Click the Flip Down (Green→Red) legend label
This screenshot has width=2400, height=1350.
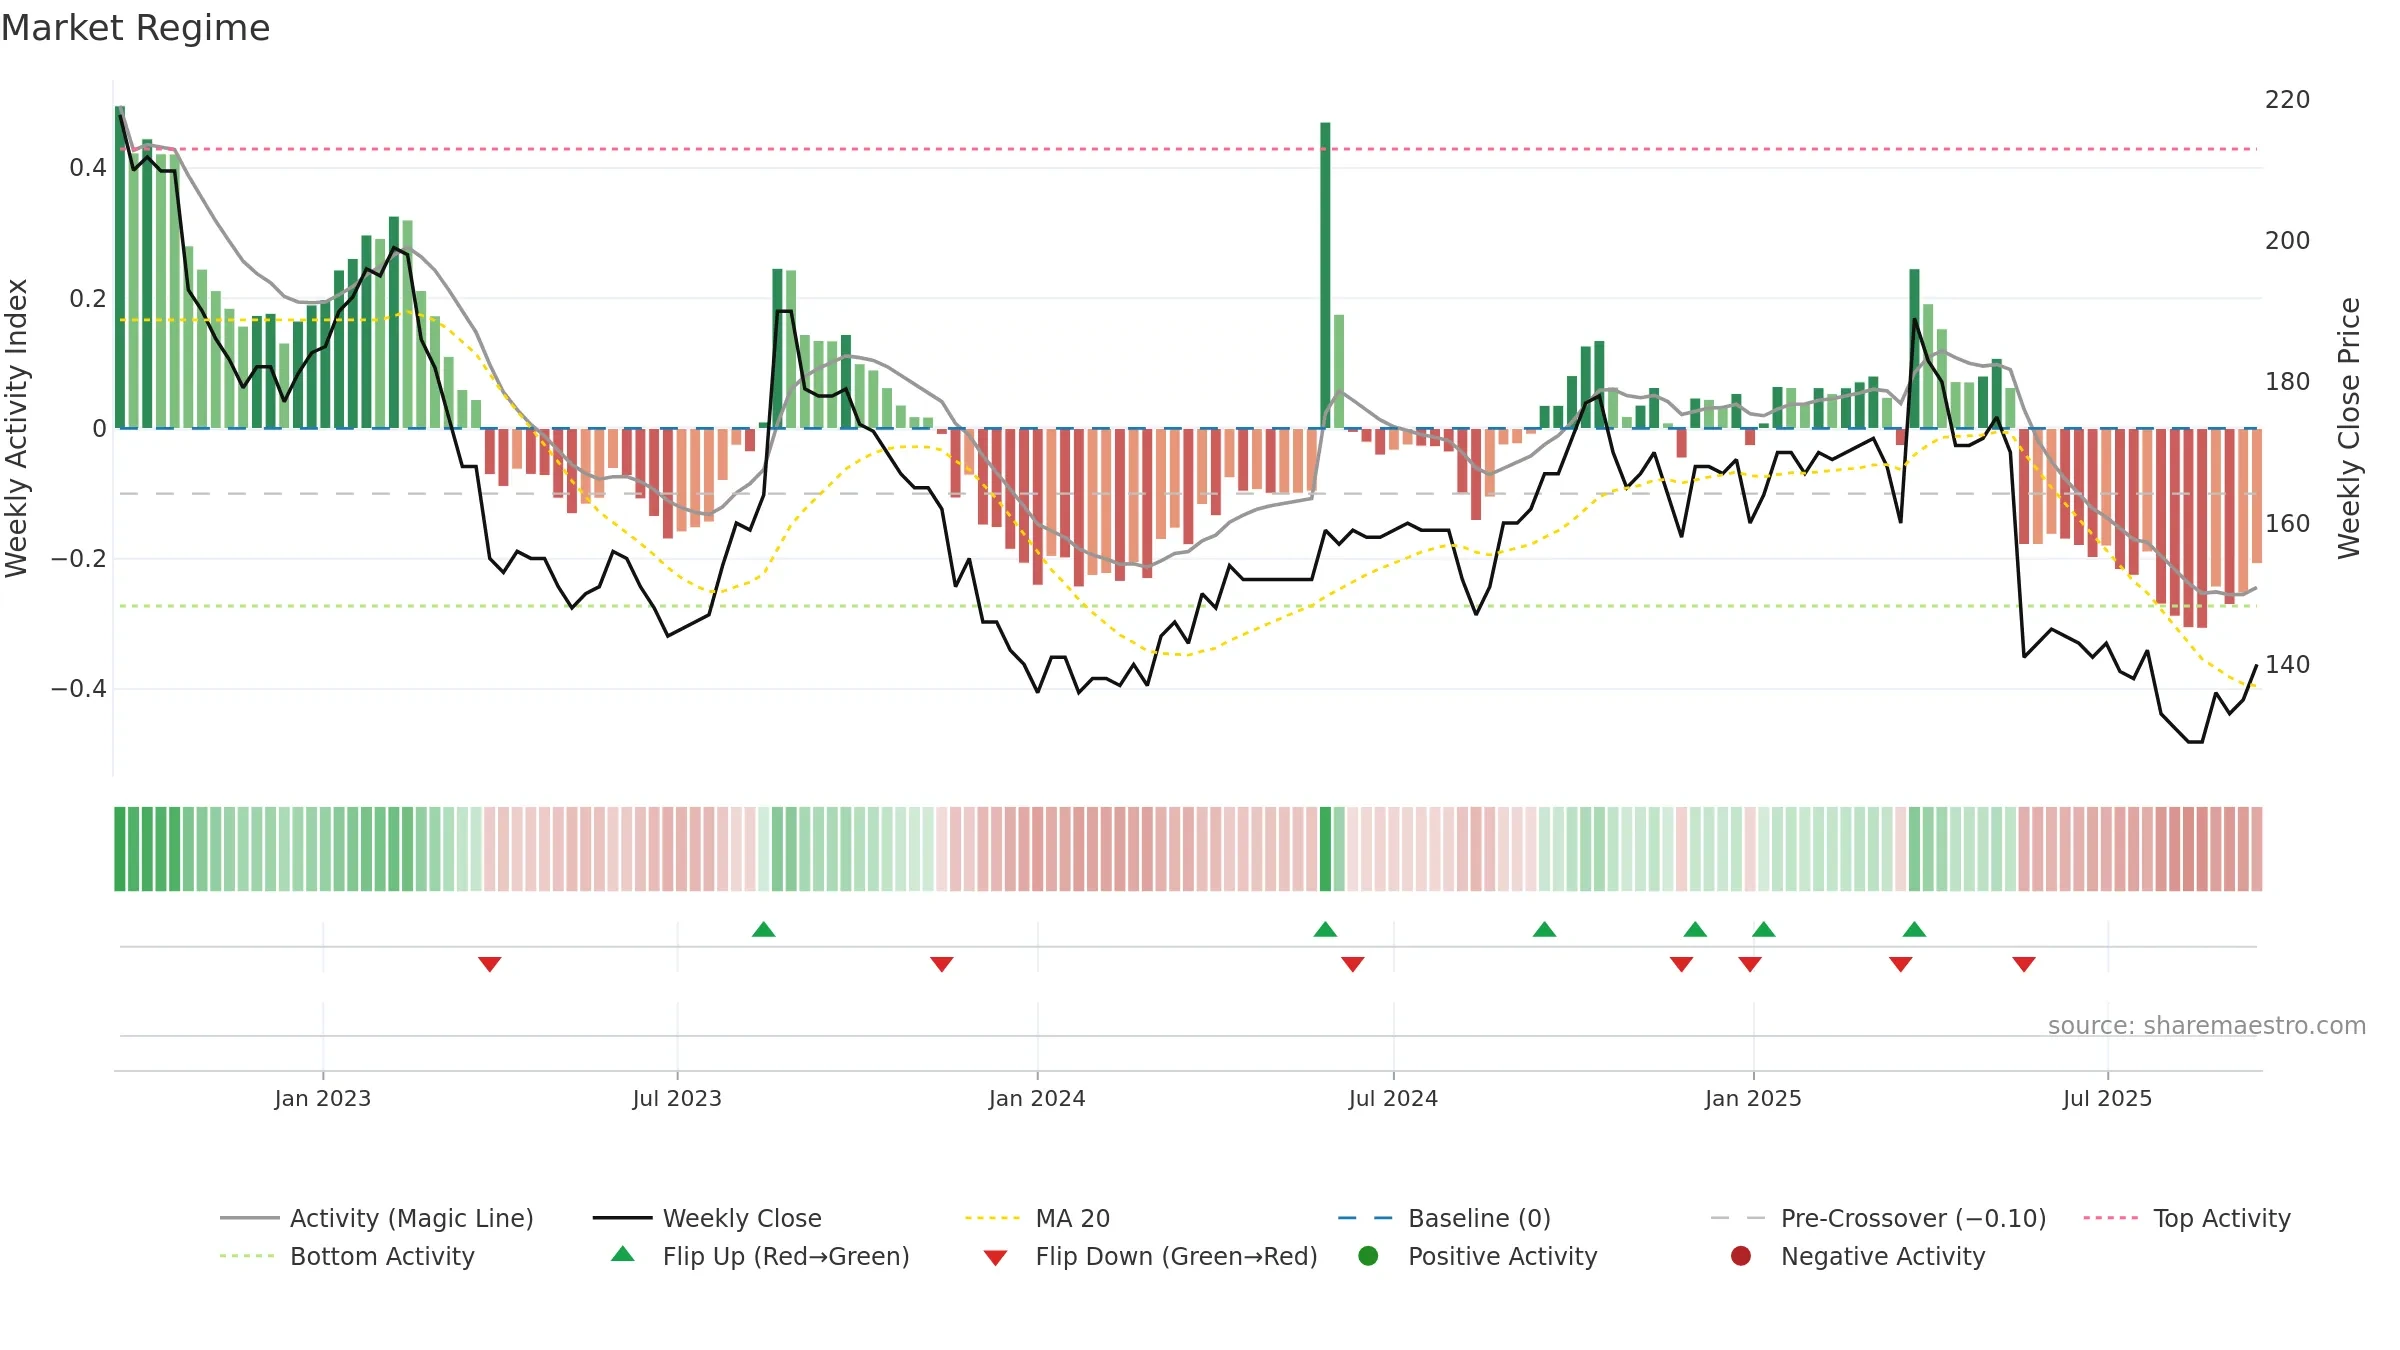pyautogui.click(x=1176, y=1256)
